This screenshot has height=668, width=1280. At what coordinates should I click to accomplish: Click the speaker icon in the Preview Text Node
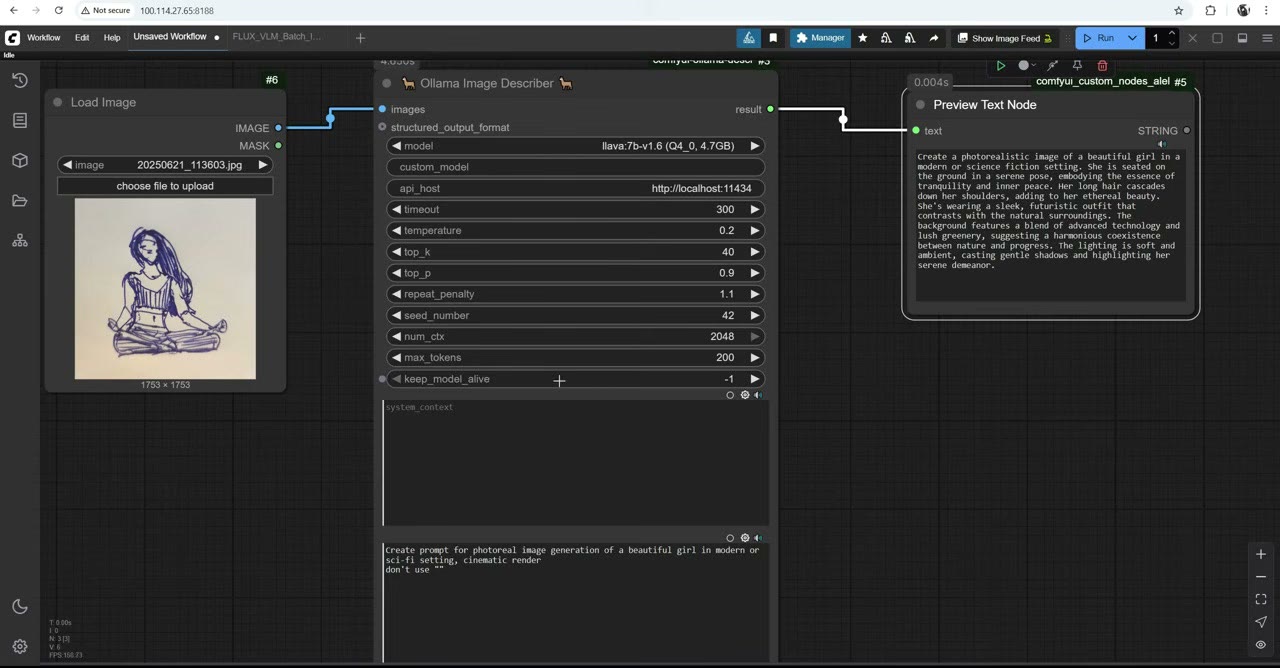1162,145
